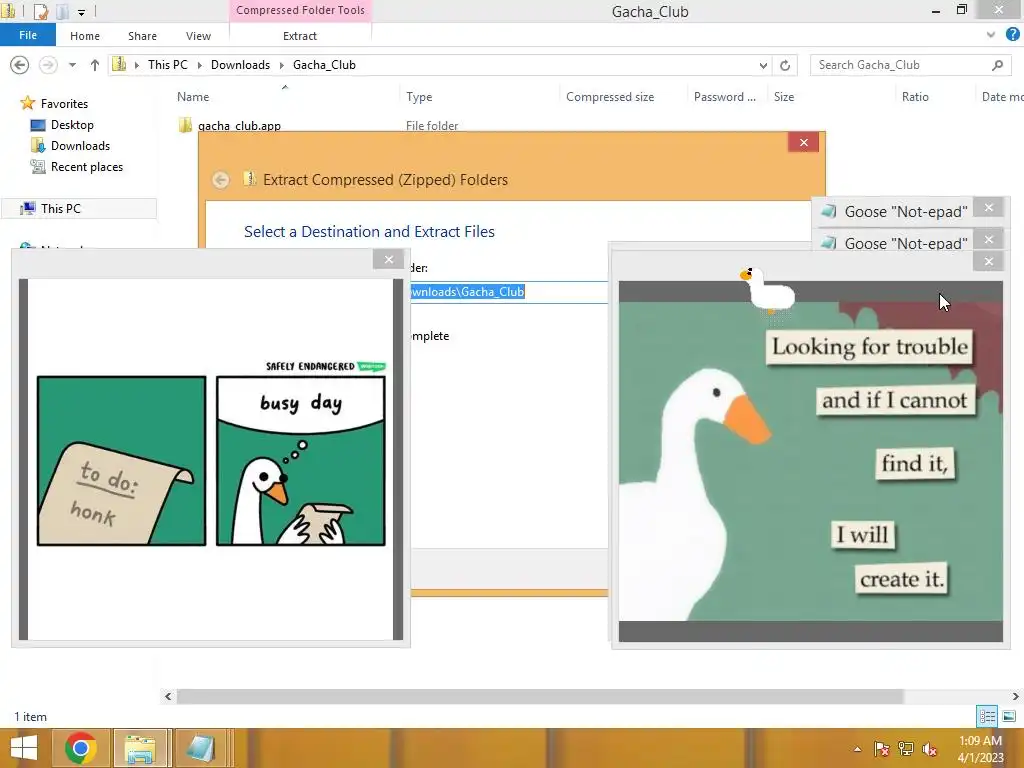
Task: Open the Share ribbon tab
Action: 142,36
